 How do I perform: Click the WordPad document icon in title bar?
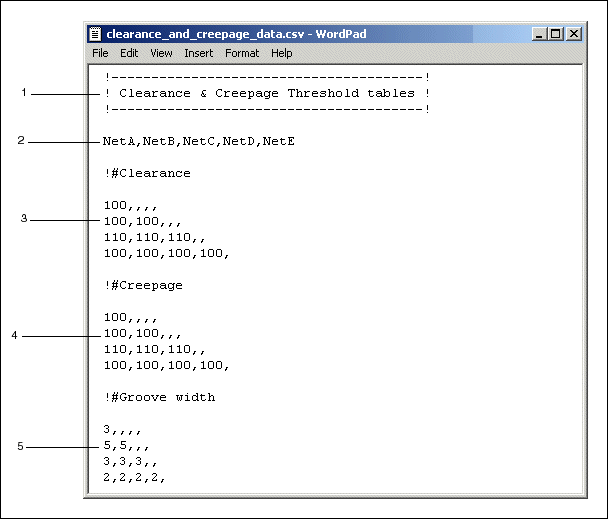pyautogui.click(x=97, y=34)
